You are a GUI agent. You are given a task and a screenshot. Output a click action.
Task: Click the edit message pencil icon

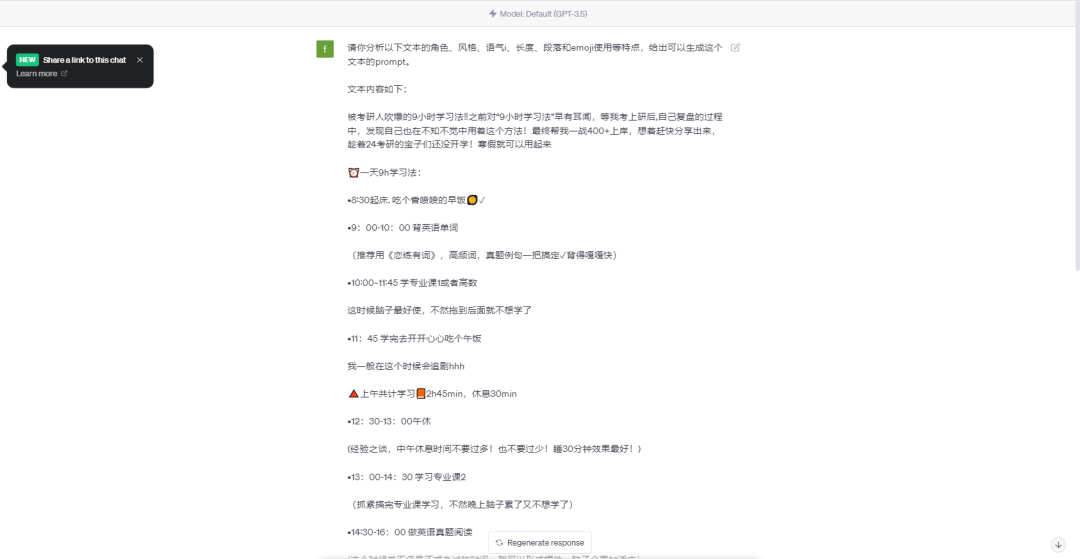[x=735, y=48]
